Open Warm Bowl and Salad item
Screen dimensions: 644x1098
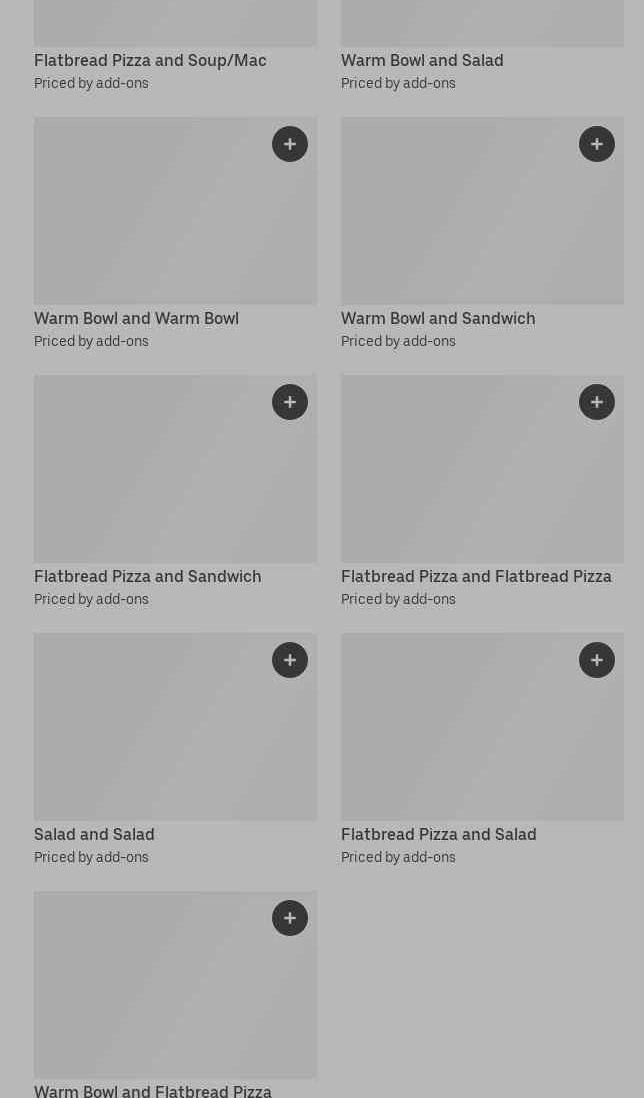coord(422,60)
